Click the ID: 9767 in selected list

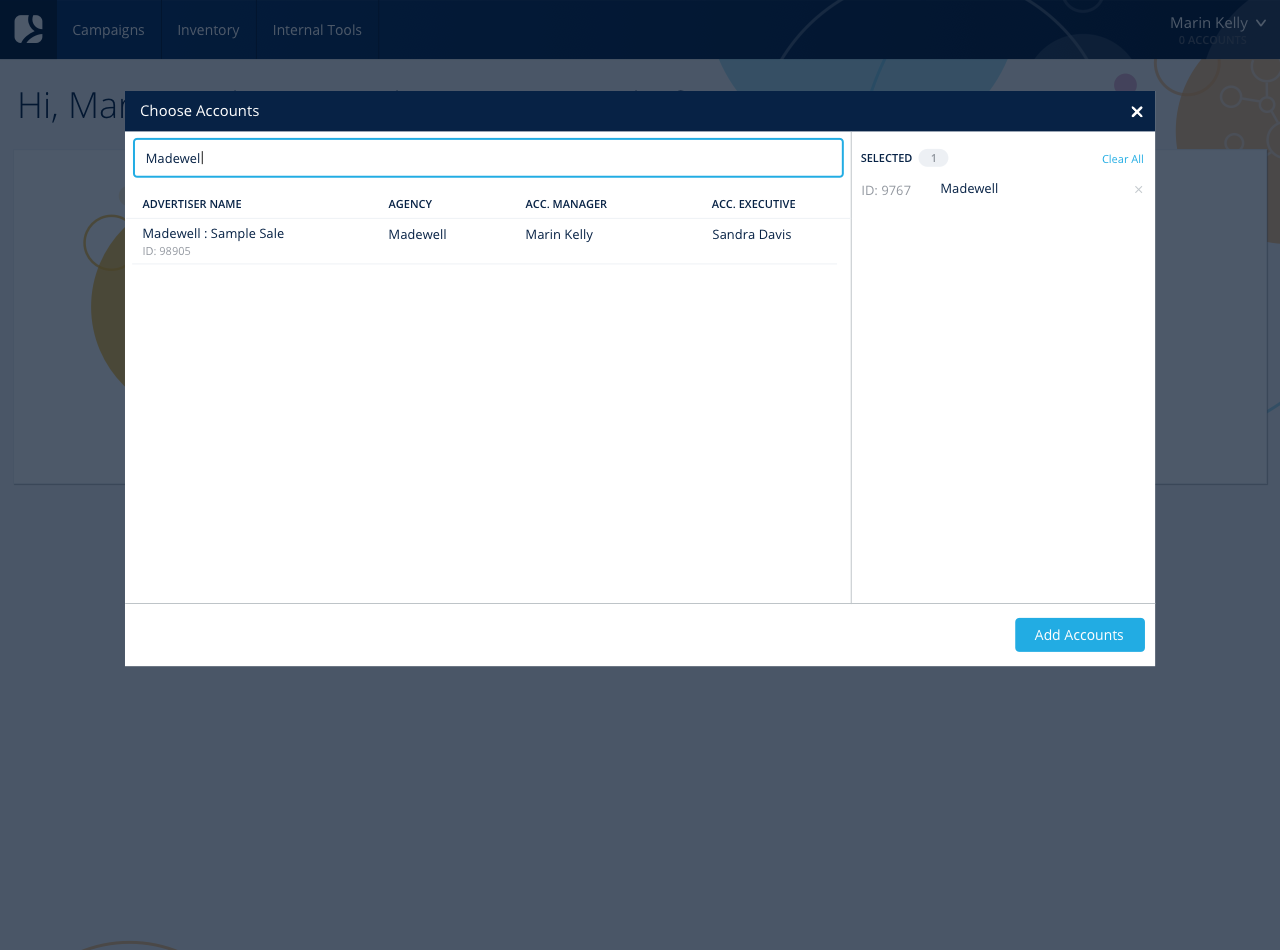[886, 190]
